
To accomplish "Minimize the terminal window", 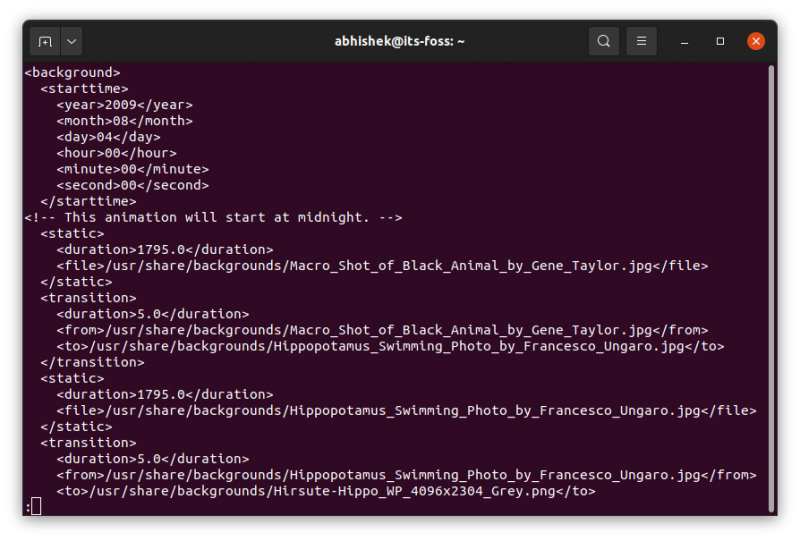I will point(684,41).
